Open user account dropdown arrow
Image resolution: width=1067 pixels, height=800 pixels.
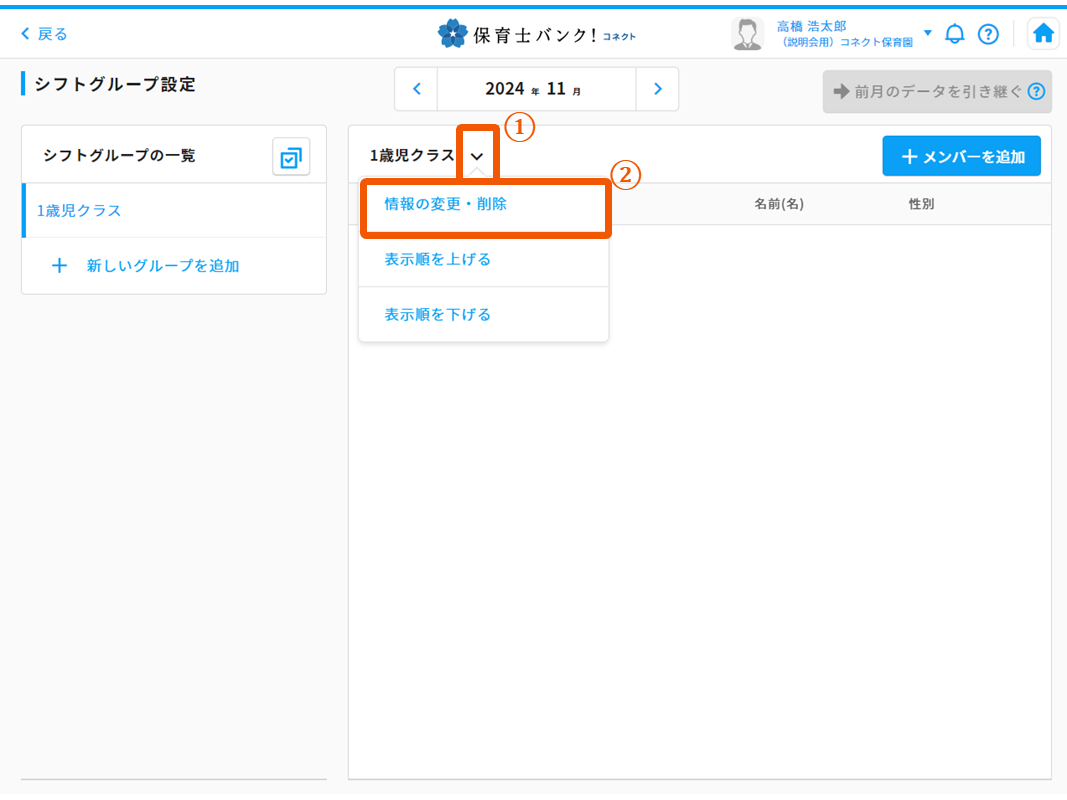(x=927, y=34)
